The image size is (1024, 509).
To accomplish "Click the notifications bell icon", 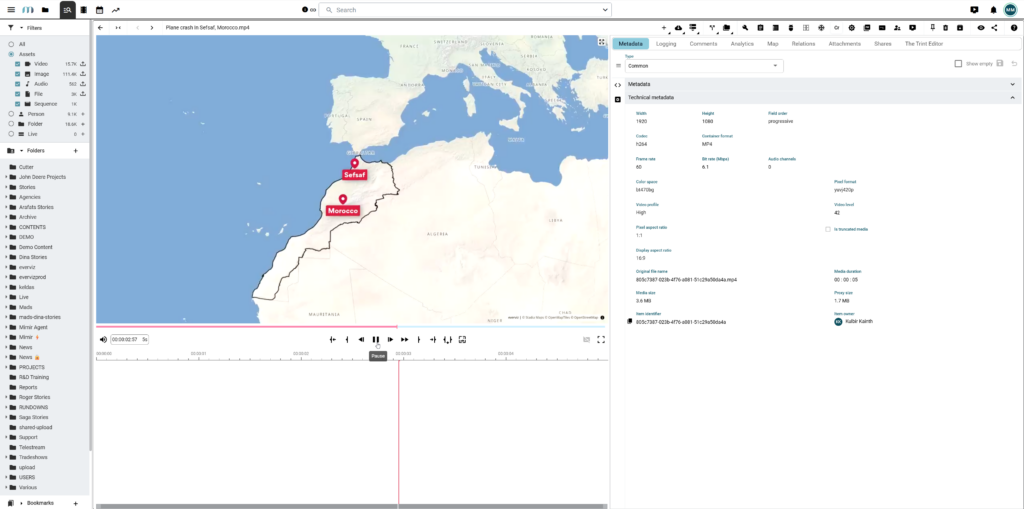I will pyautogui.click(x=993, y=10).
